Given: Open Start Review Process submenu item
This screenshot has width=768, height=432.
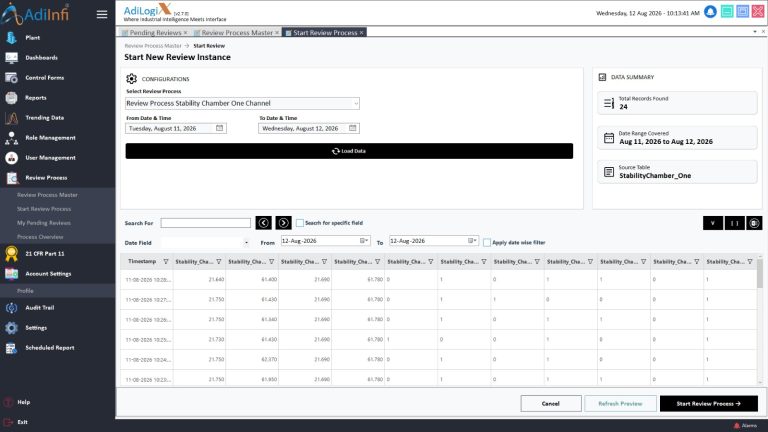Looking at the screenshot, I should [44, 209].
